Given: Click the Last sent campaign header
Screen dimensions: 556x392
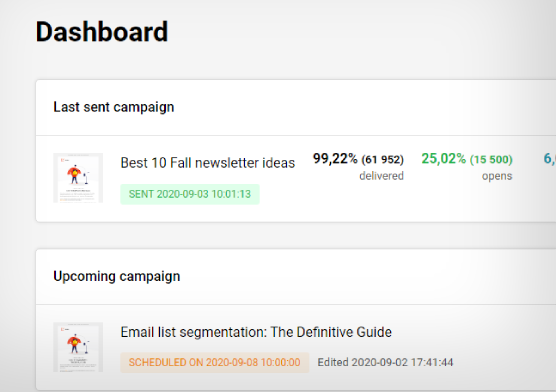Looking at the screenshot, I should (x=113, y=107).
